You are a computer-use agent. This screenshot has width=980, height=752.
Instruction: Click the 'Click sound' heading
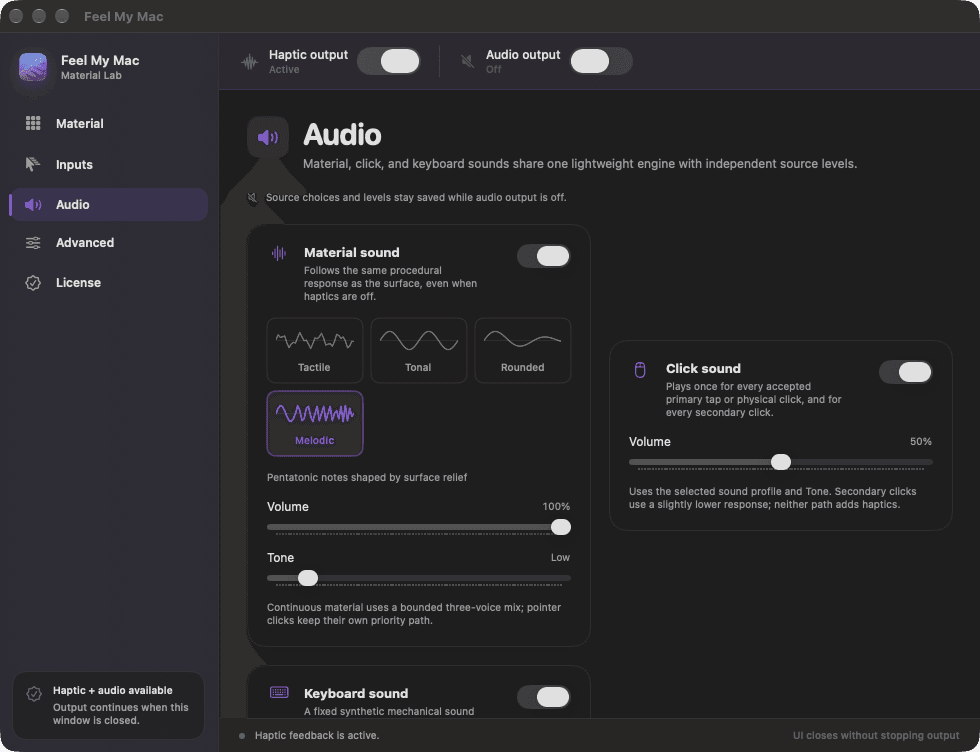pos(703,369)
